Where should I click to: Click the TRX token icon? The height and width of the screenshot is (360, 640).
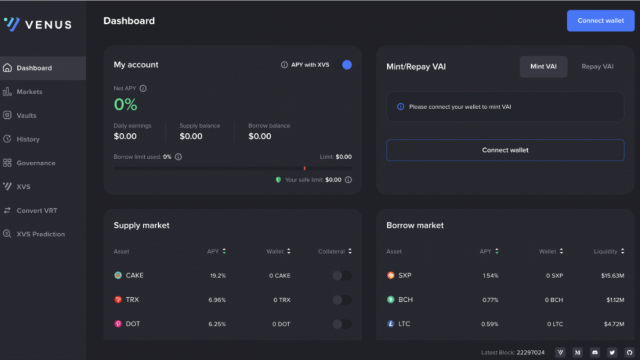click(118, 300)
